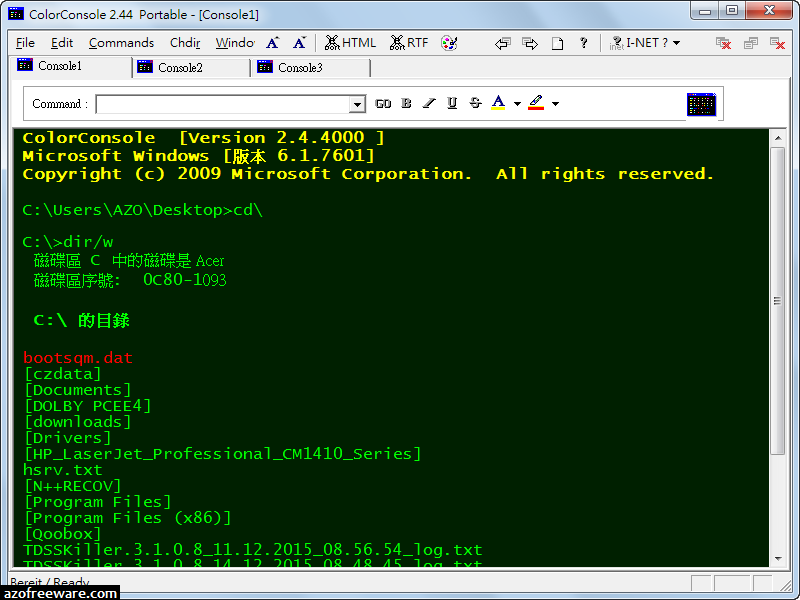
Task: Switch to the Console1 tab
Action: coord(71,66)
